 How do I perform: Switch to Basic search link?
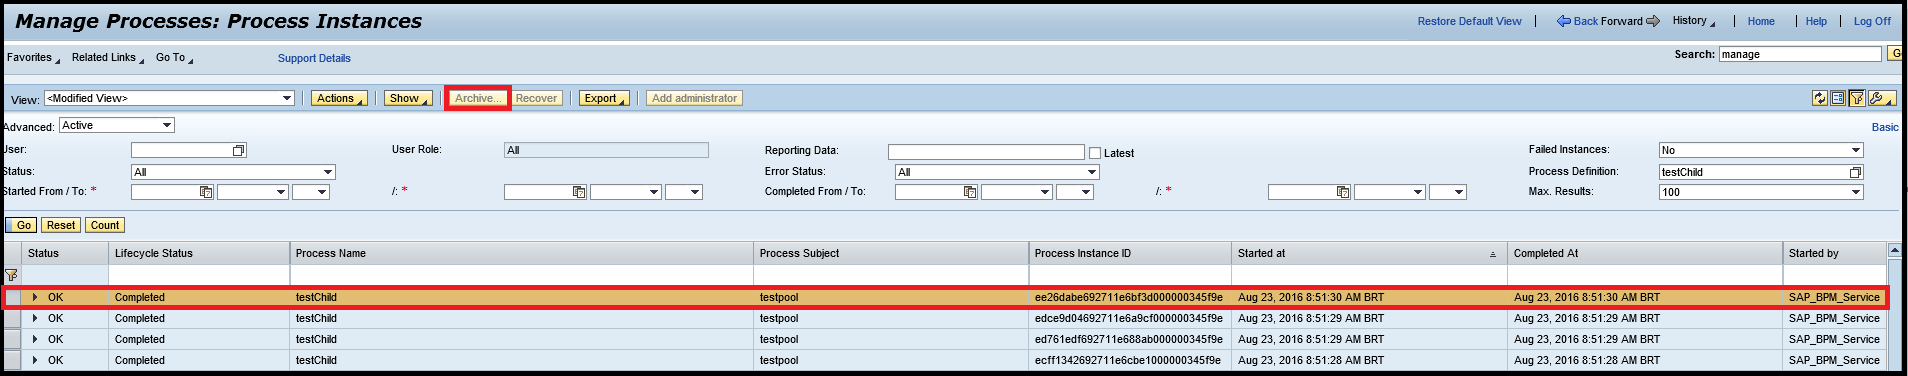tap(1885, 127)
